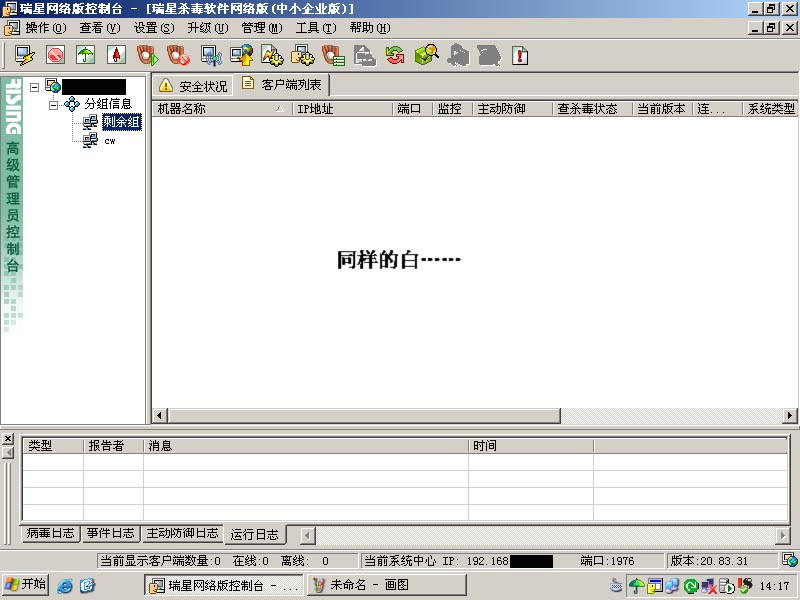Switch to the 客户端列表 tab
Screen dimensions: 800x600
[x=281, y=85]
